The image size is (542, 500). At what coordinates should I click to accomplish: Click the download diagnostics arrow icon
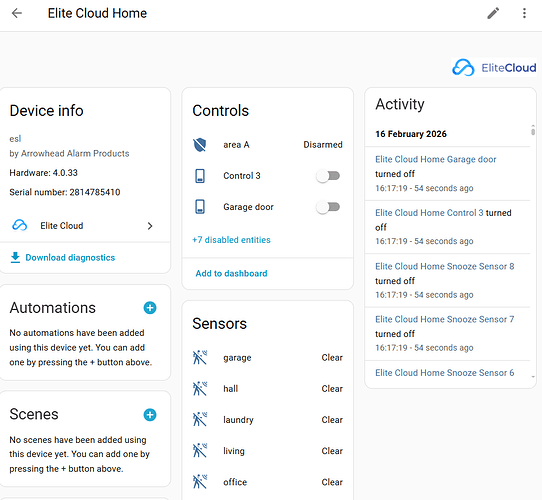pyautogui.click(x=15, y=258)
